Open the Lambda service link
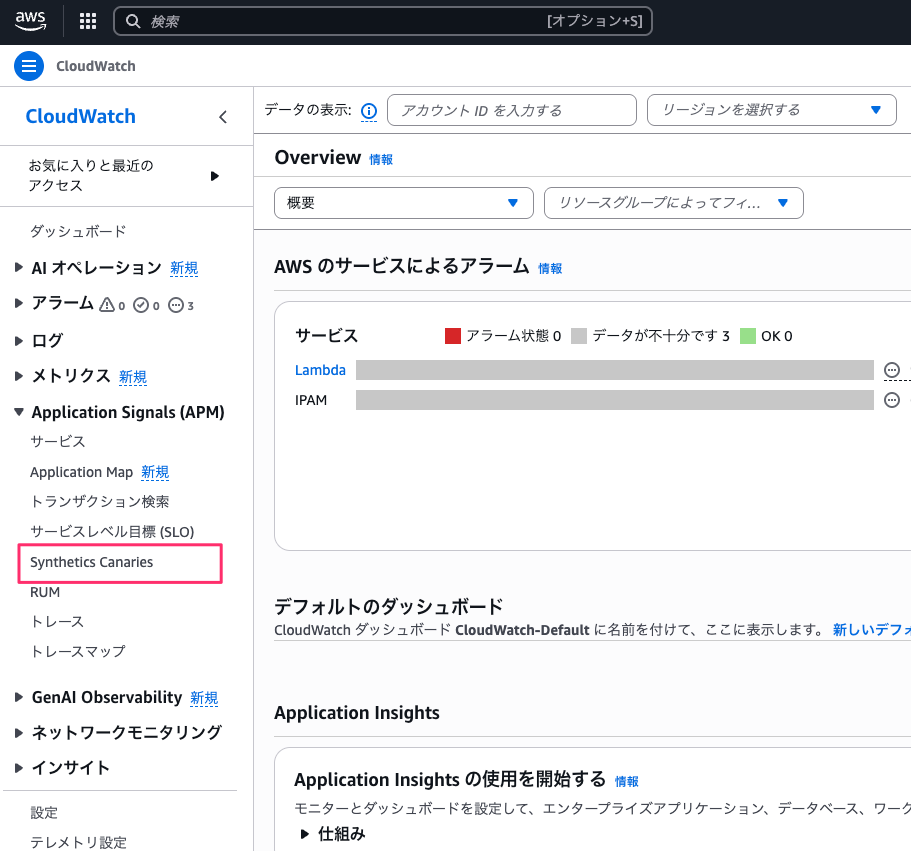Viewport: 911px width, 851px height. click(x=320, y=370)
